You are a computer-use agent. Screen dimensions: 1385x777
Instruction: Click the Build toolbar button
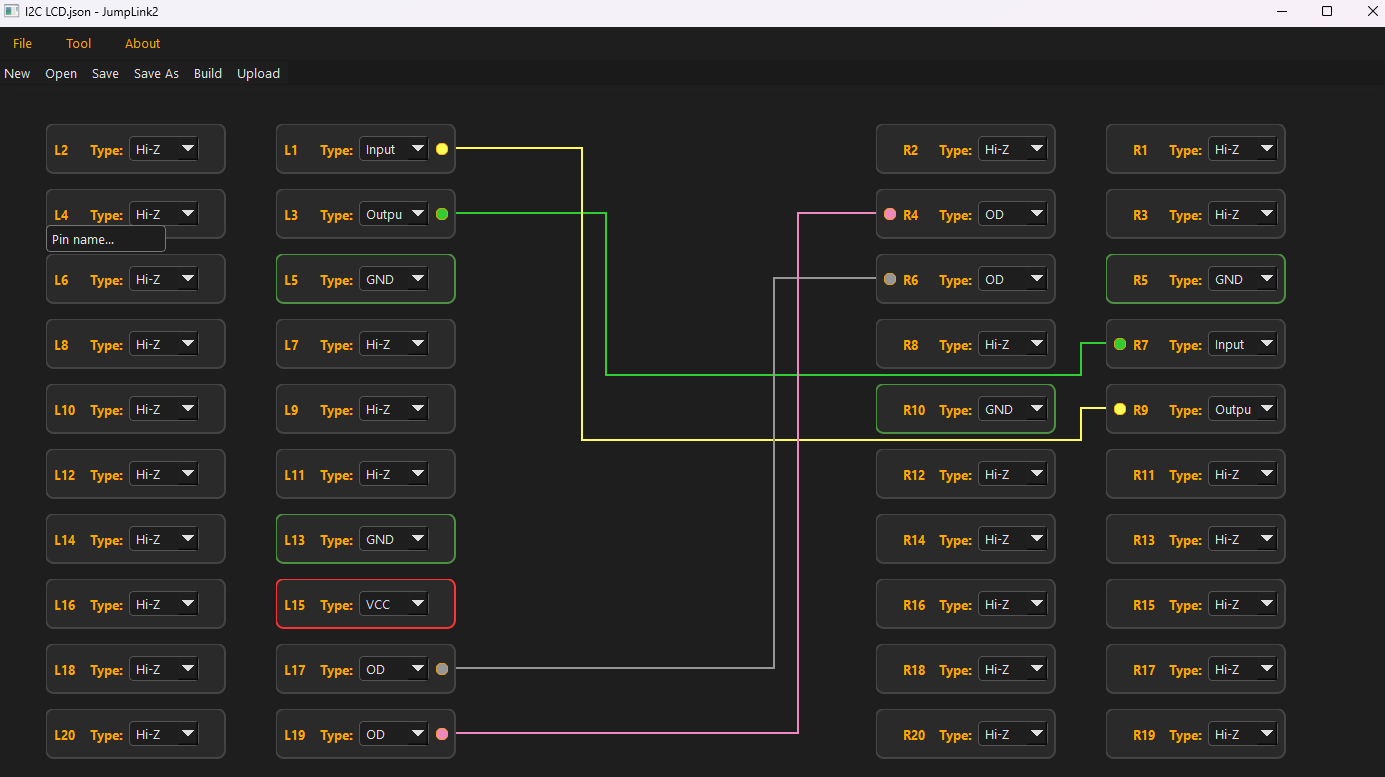[208, 73]
